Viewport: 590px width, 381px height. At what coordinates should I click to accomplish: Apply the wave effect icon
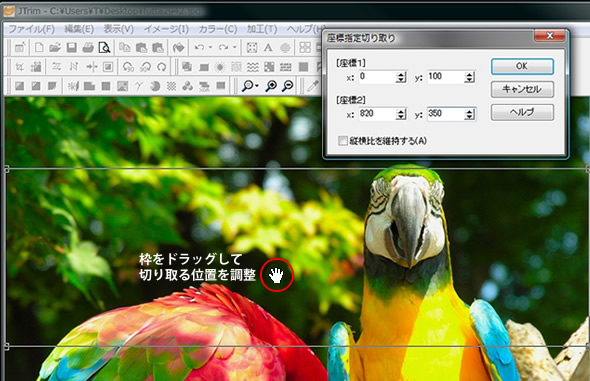point(252,67)
